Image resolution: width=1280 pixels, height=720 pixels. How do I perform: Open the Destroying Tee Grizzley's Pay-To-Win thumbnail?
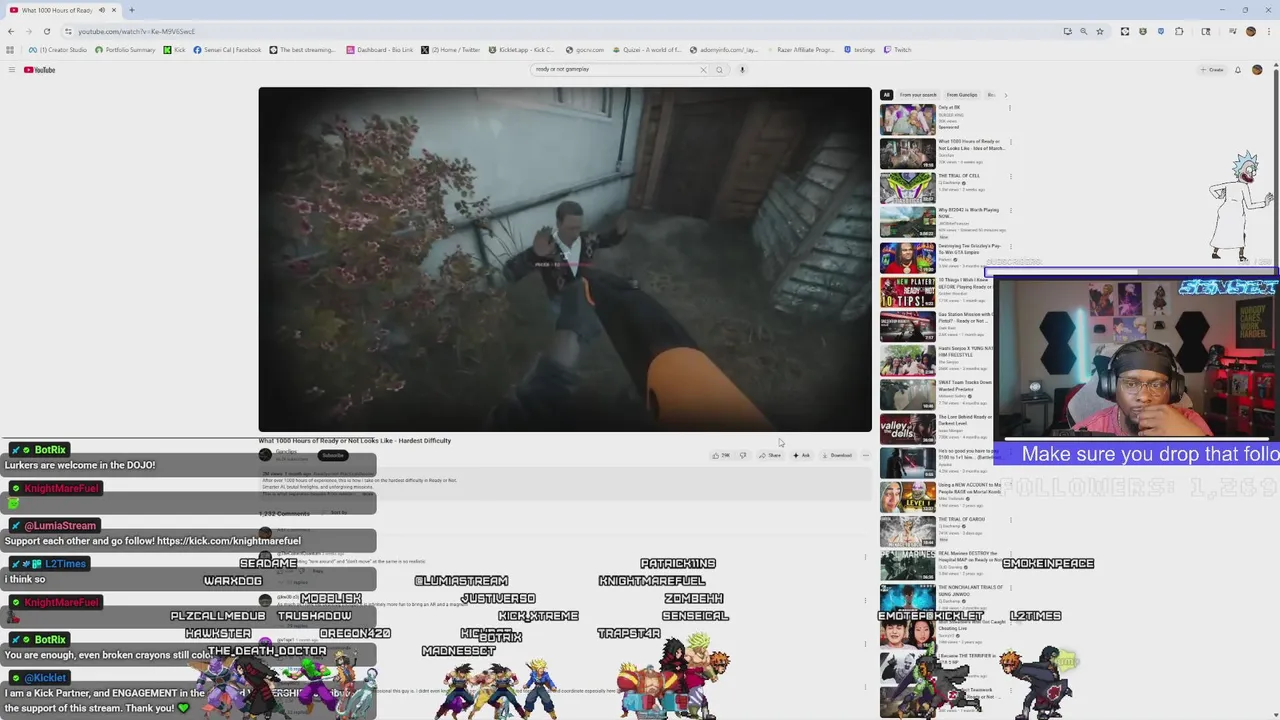tap(907, 256)
